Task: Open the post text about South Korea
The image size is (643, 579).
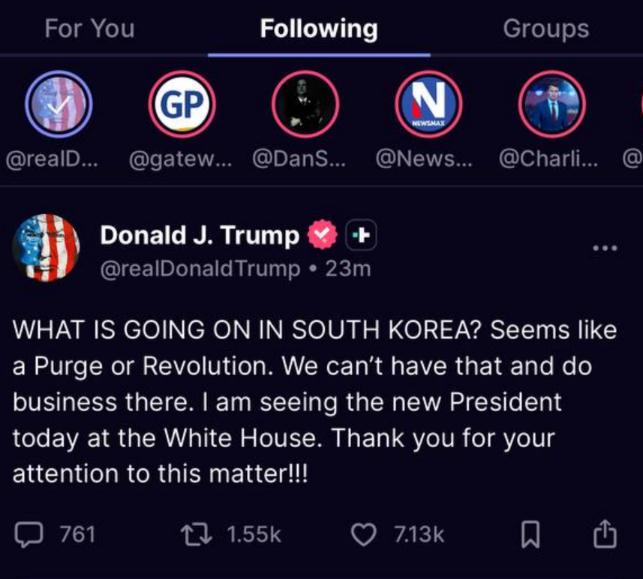Action: [x=315, y=402]
